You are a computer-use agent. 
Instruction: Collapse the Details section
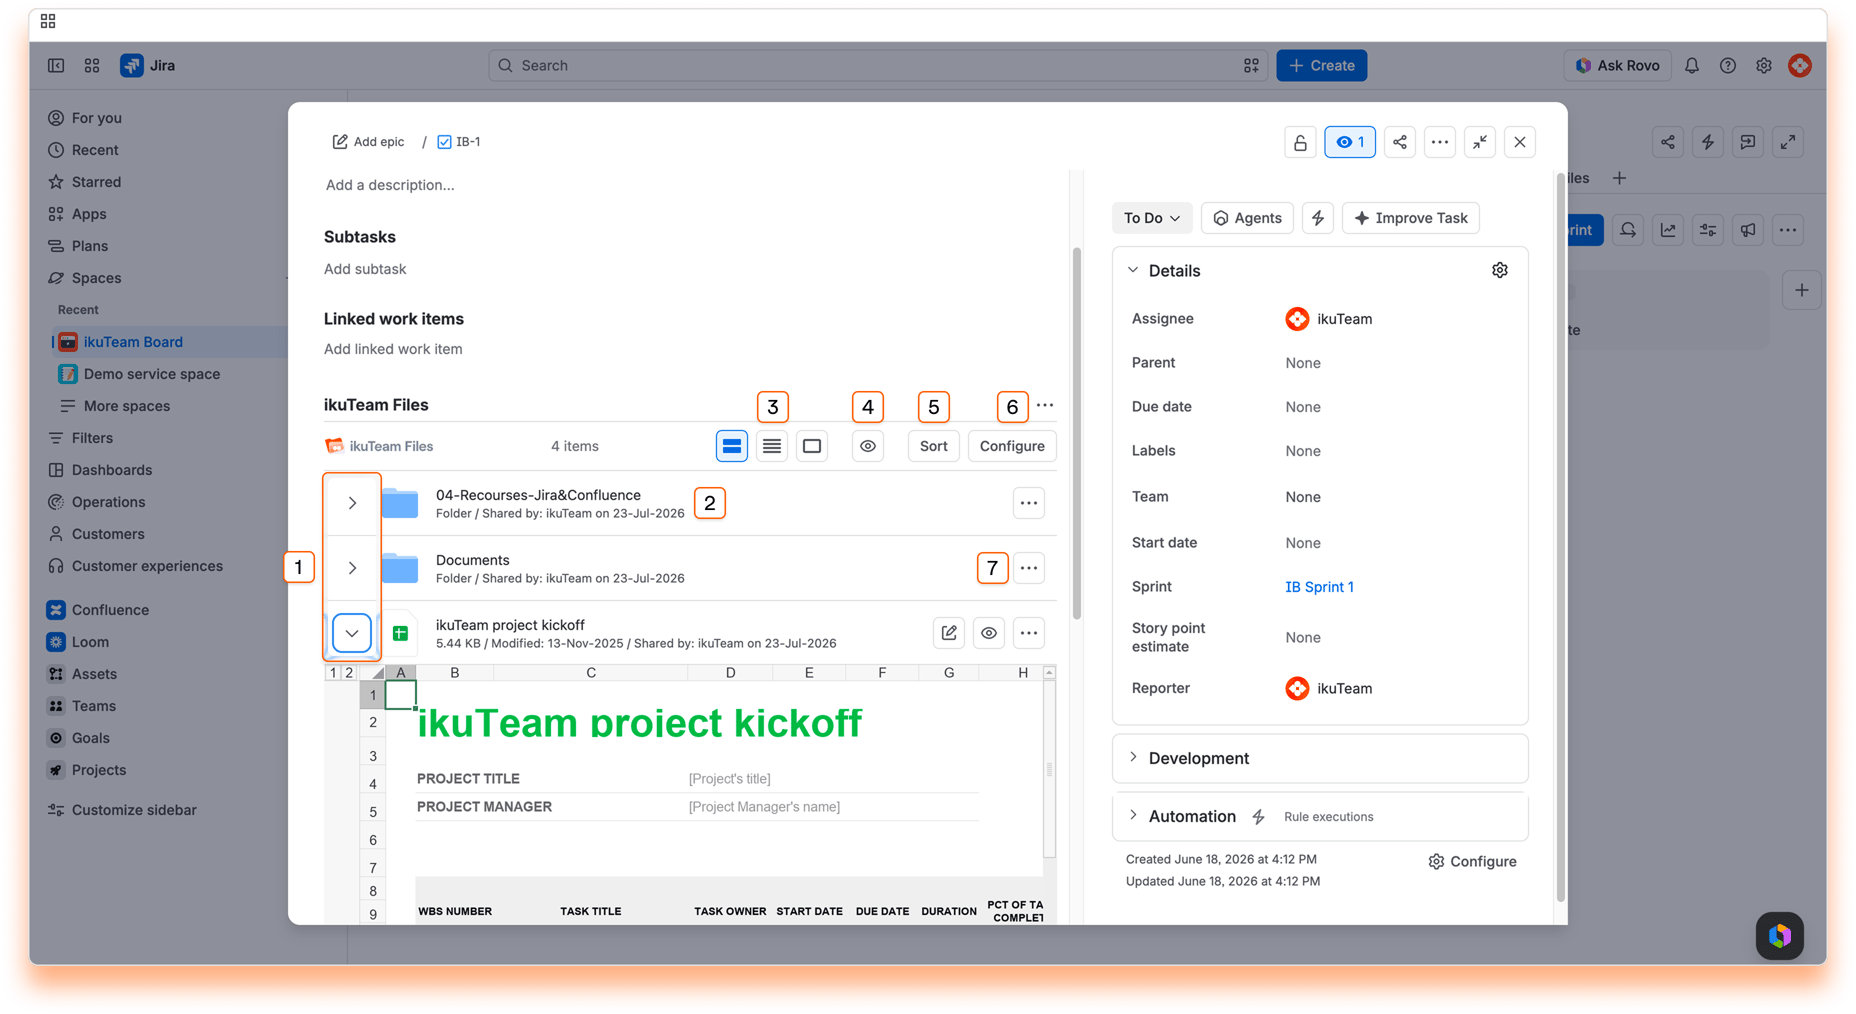[1133, 270]
